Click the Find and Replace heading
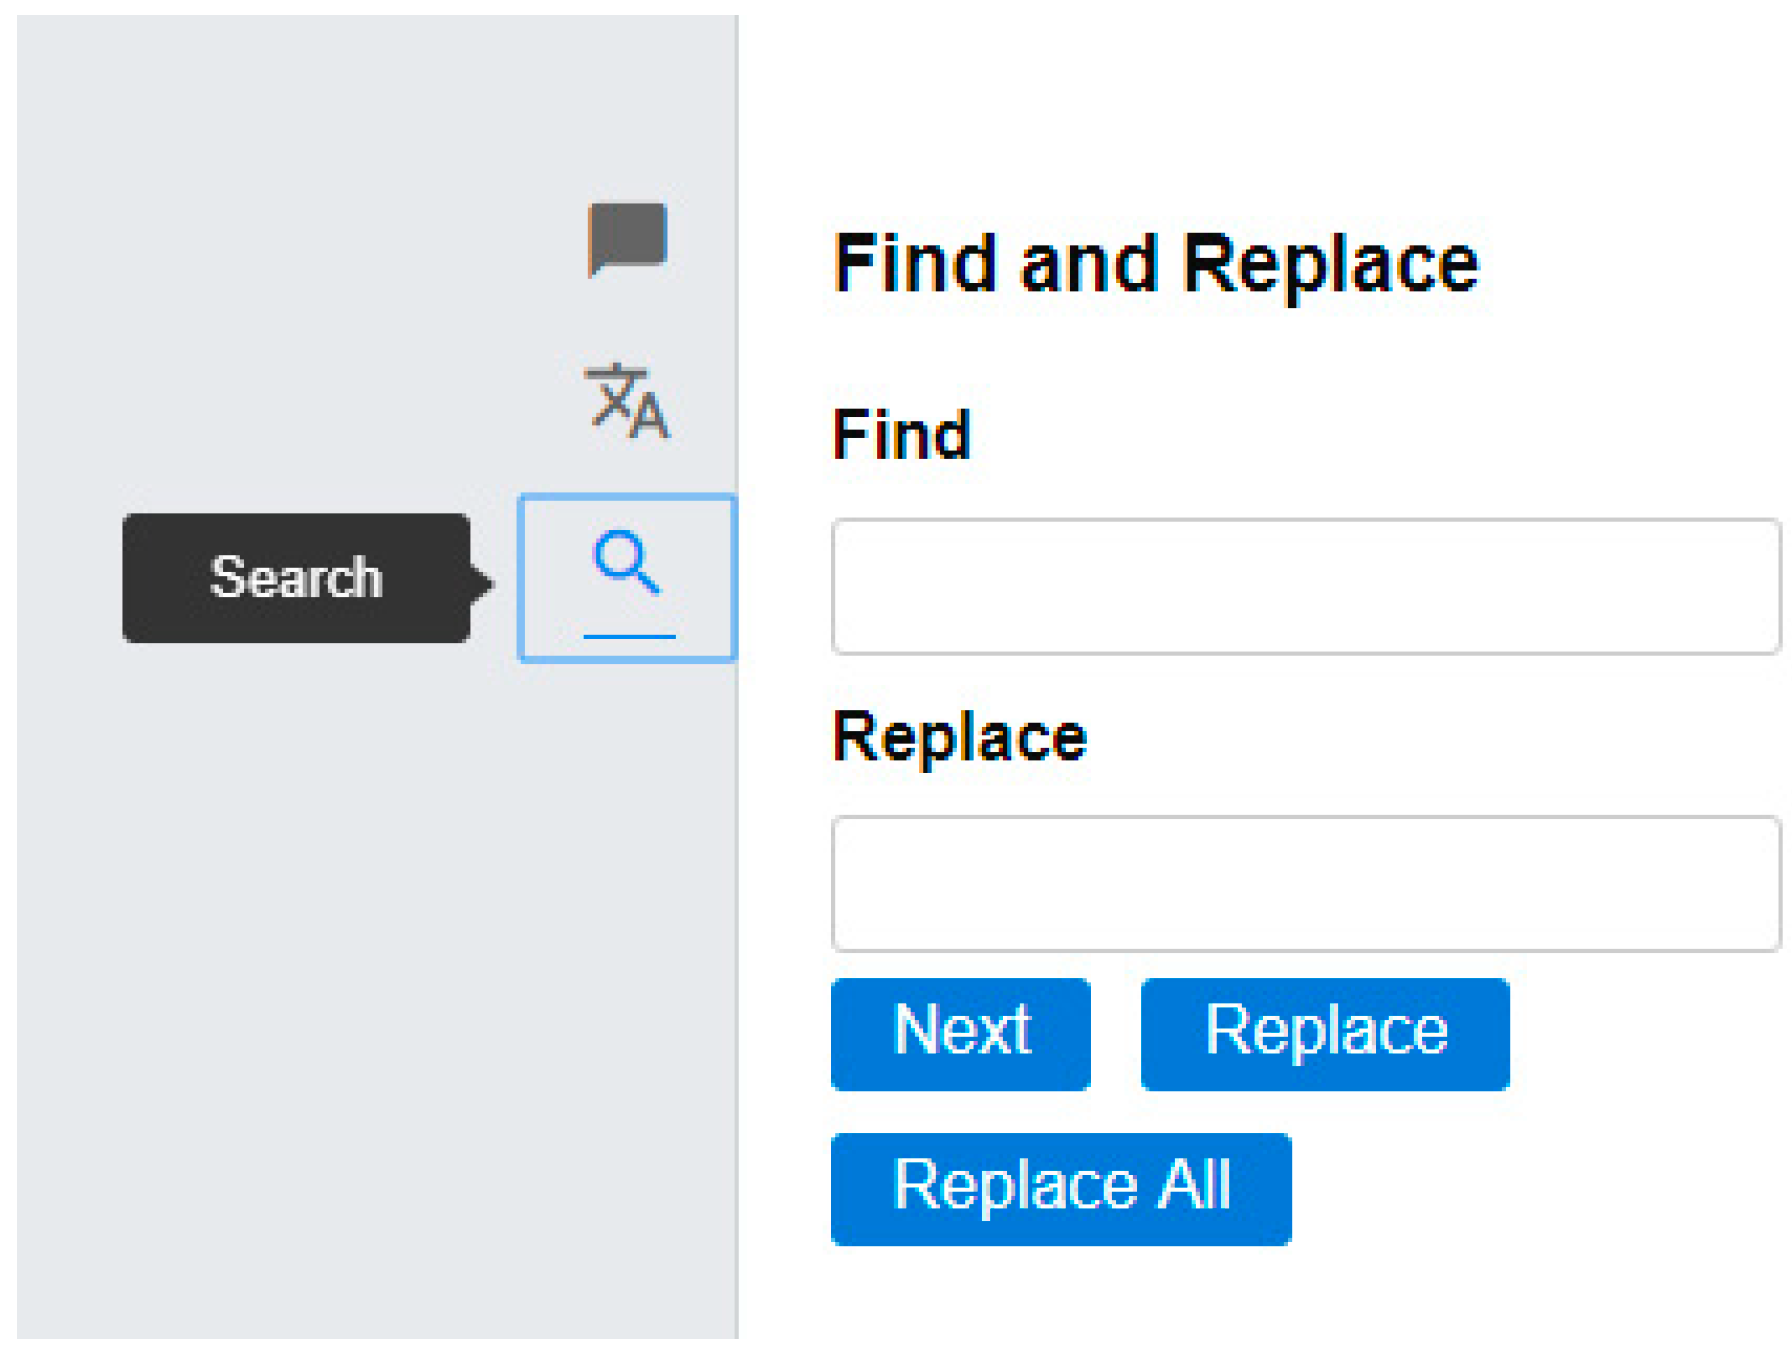 point(1156,264)
